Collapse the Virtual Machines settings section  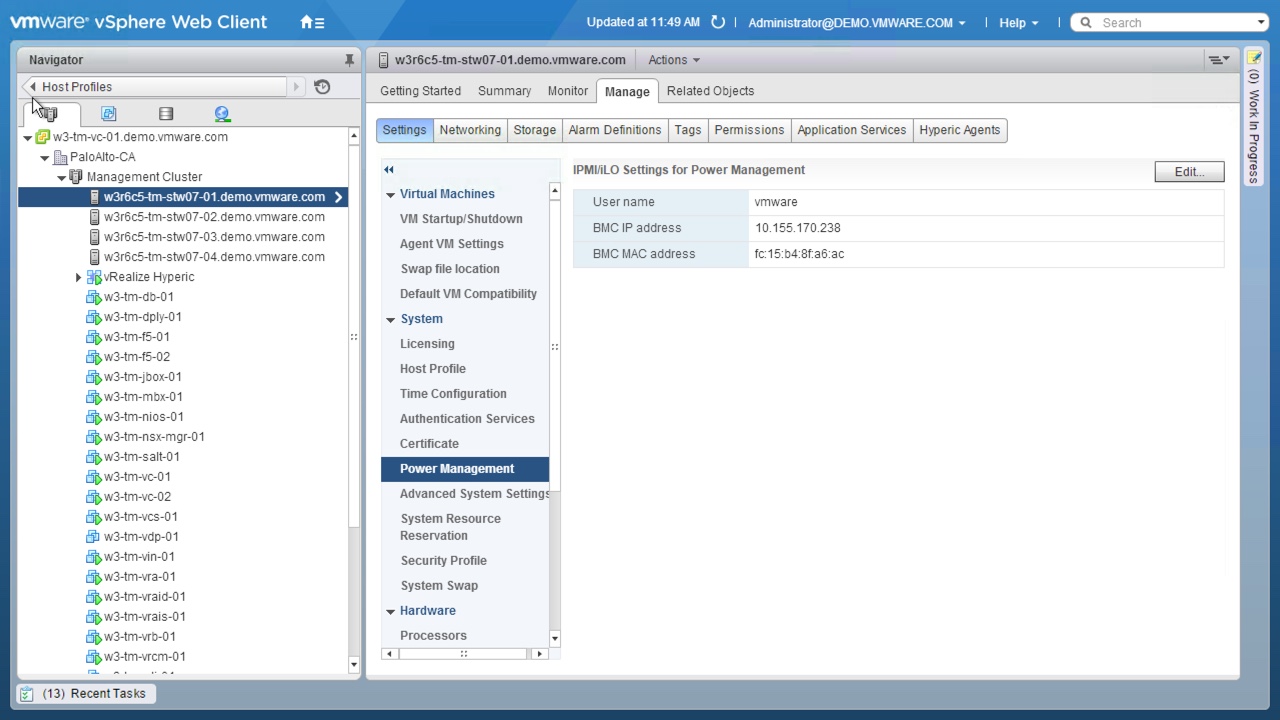[390, 194]
